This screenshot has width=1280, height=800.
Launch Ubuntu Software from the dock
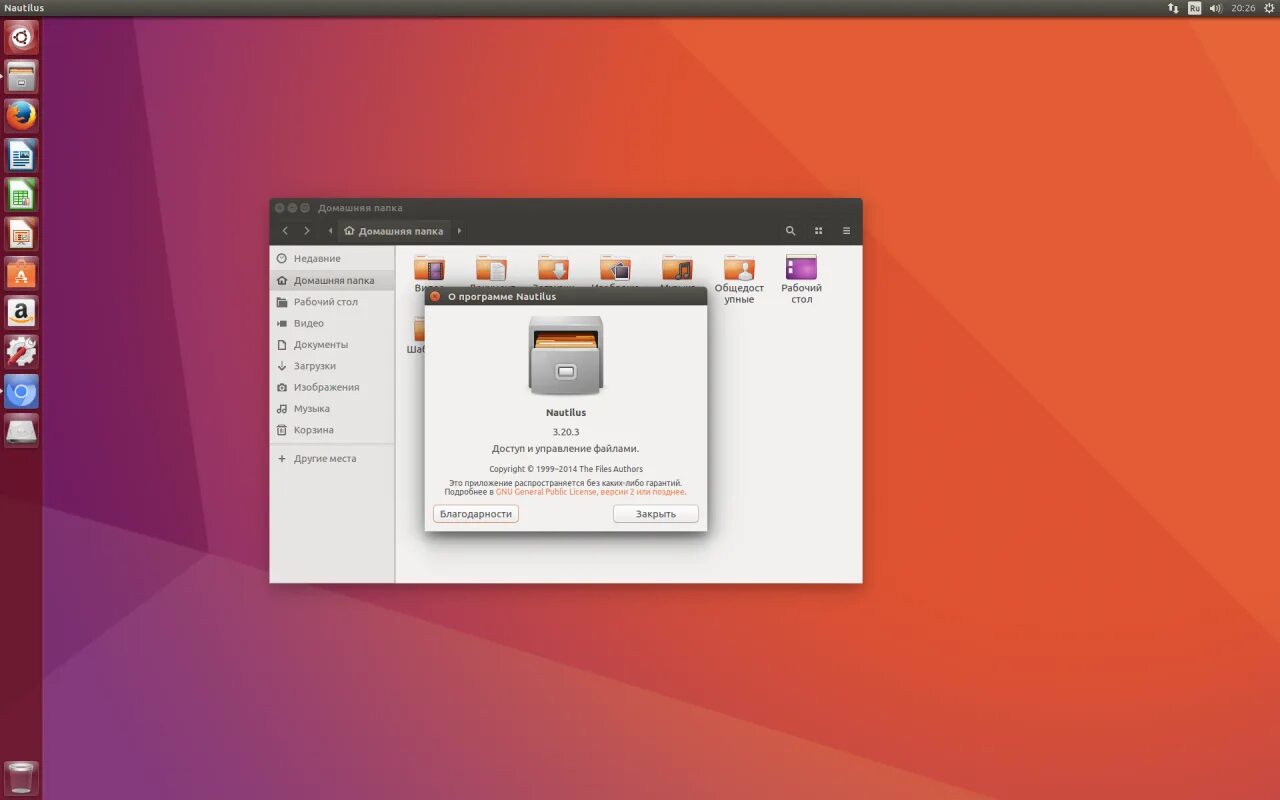click(x=21, y=273)
